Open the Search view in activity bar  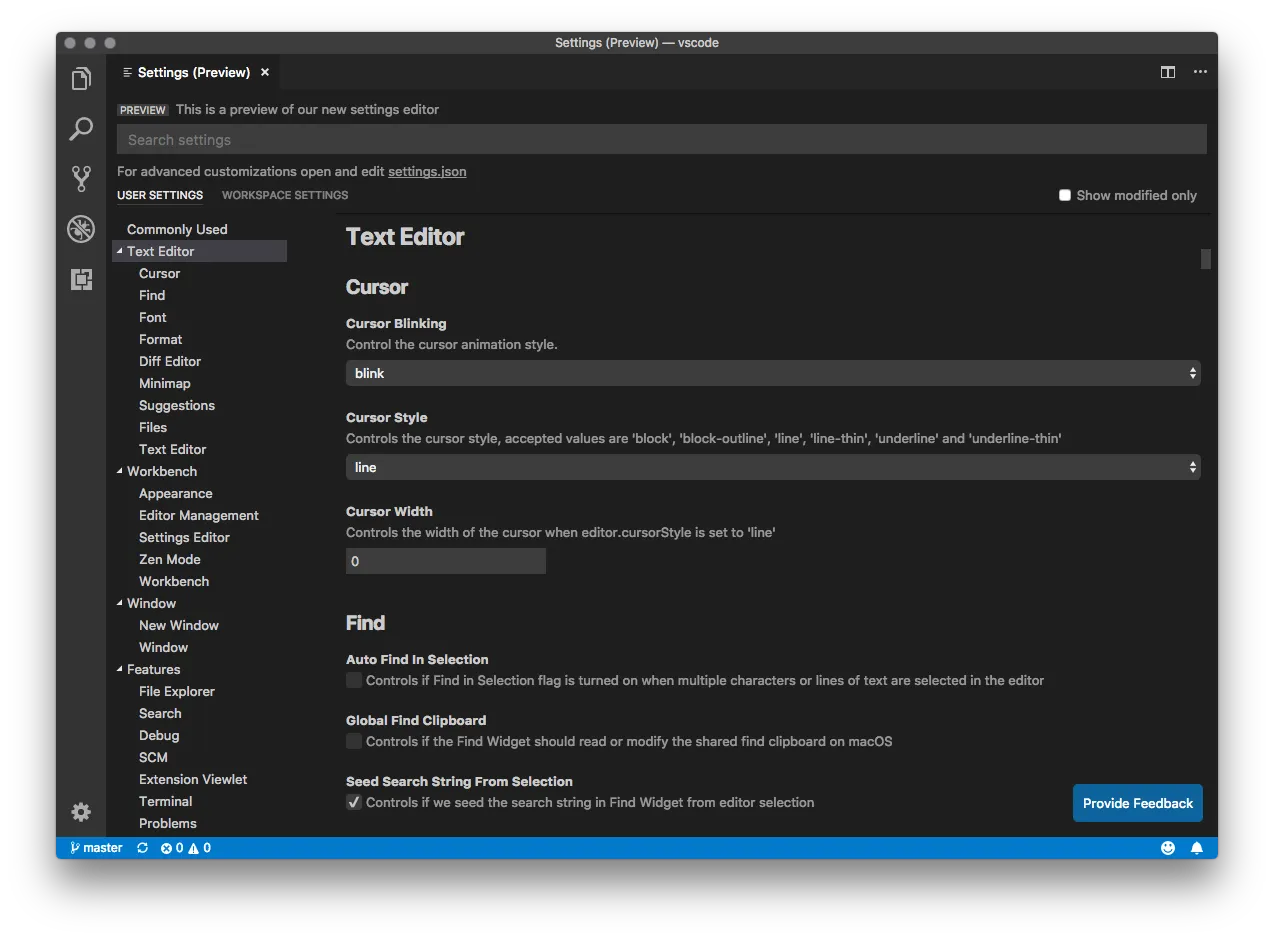[81, 129]
